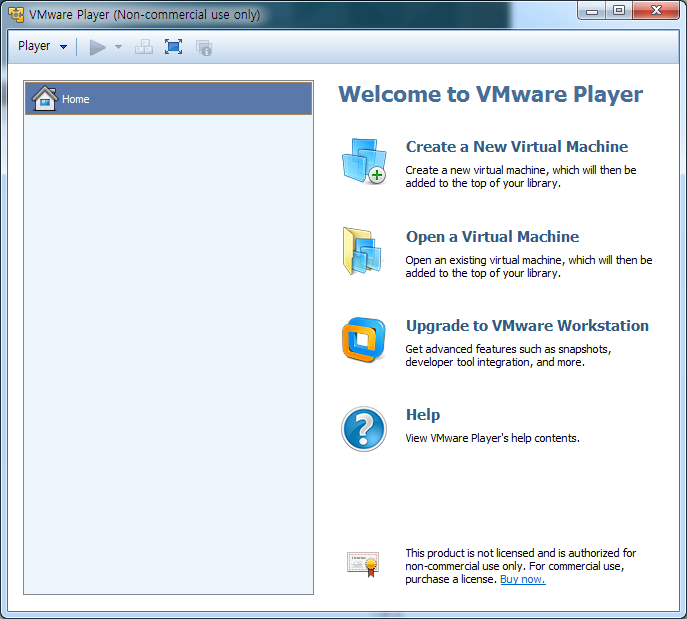Expand the power options arrow beside Play
The width and height of the screenshot is (687, 619).
pos(118,47)
